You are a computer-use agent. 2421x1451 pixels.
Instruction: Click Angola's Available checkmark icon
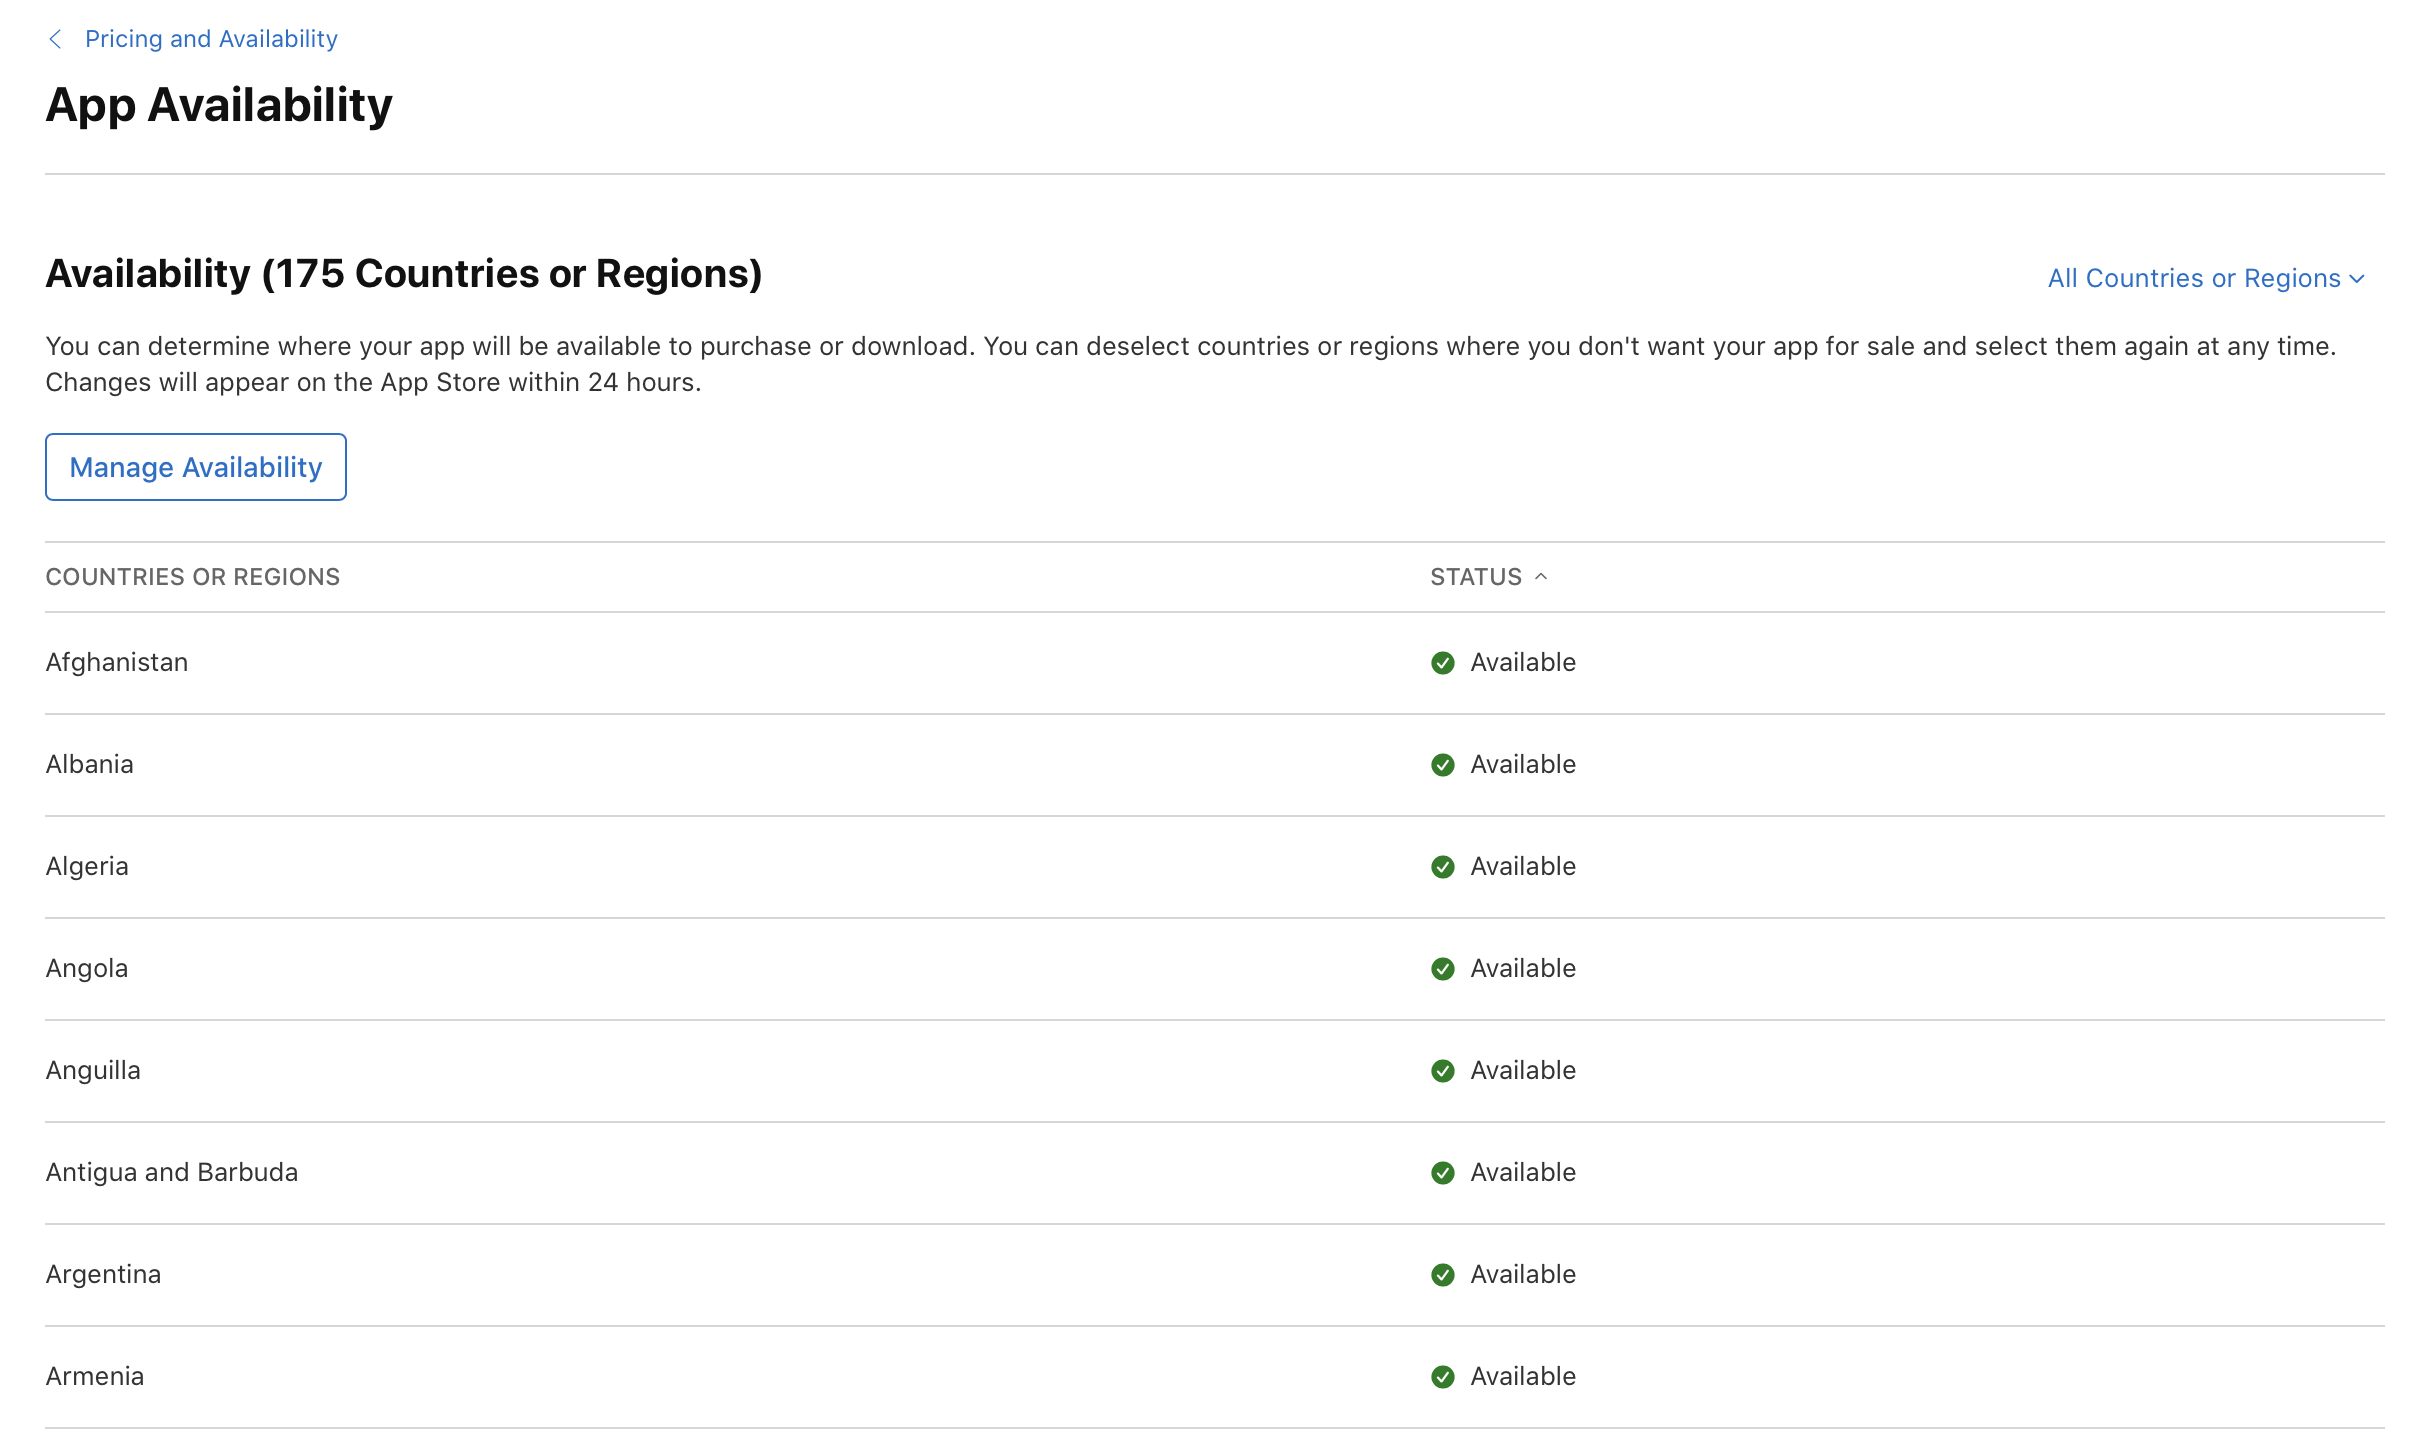1443,968
